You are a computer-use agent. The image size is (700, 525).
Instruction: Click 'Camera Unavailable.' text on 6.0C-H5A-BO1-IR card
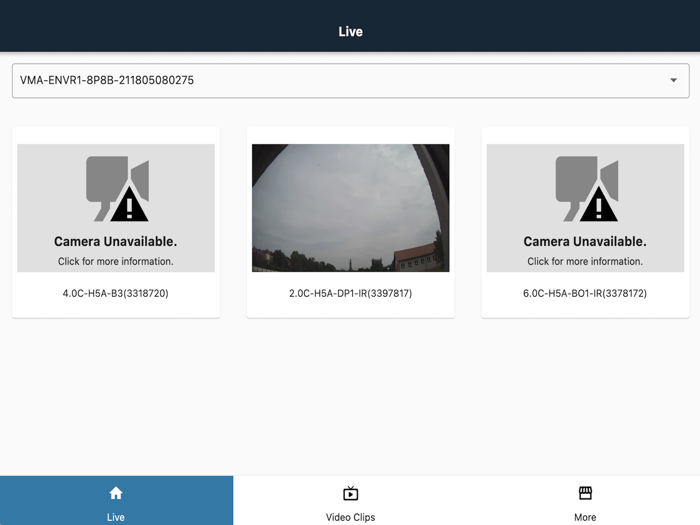tap(585, 242)
